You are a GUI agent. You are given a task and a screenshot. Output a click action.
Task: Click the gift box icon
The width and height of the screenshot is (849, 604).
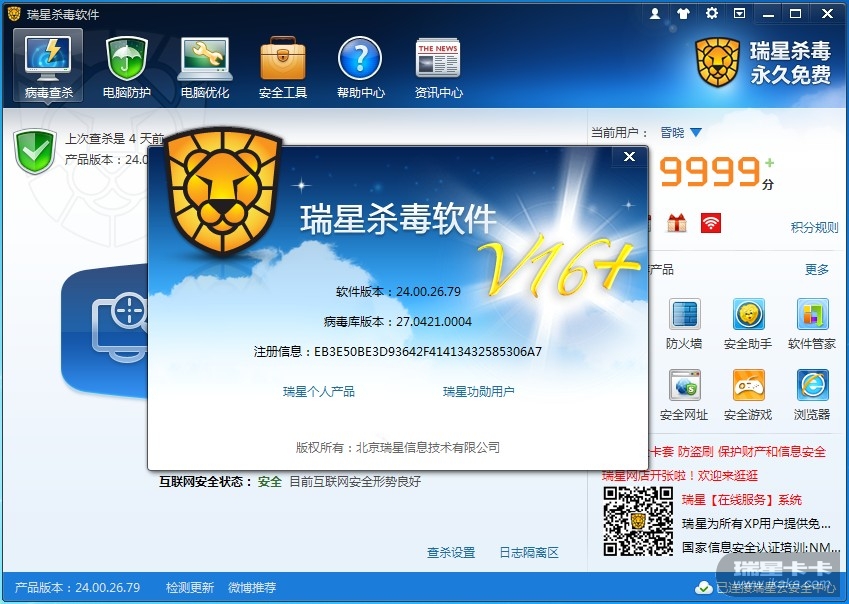coord(677,222)
